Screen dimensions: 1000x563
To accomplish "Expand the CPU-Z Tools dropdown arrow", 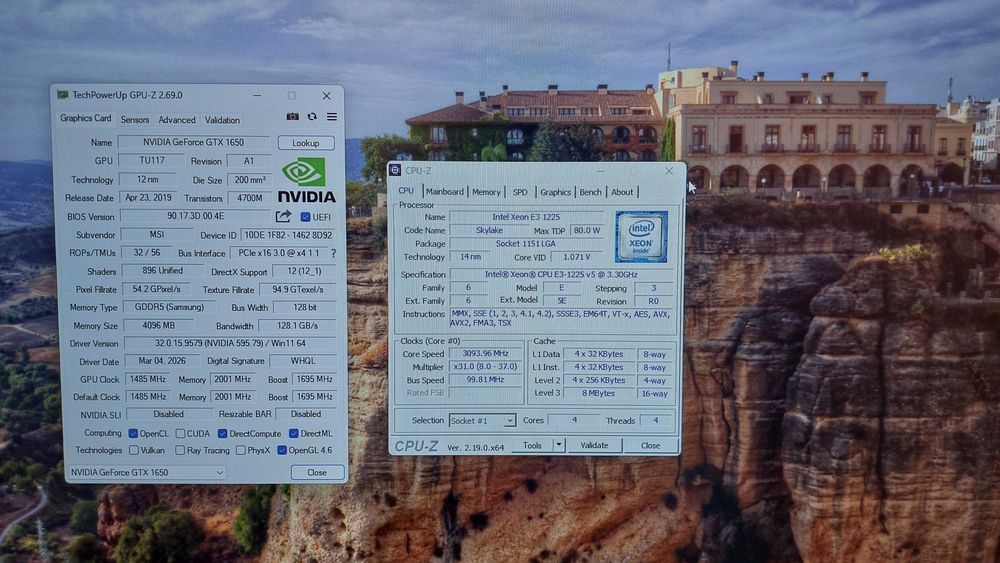I will pos(559,445).
